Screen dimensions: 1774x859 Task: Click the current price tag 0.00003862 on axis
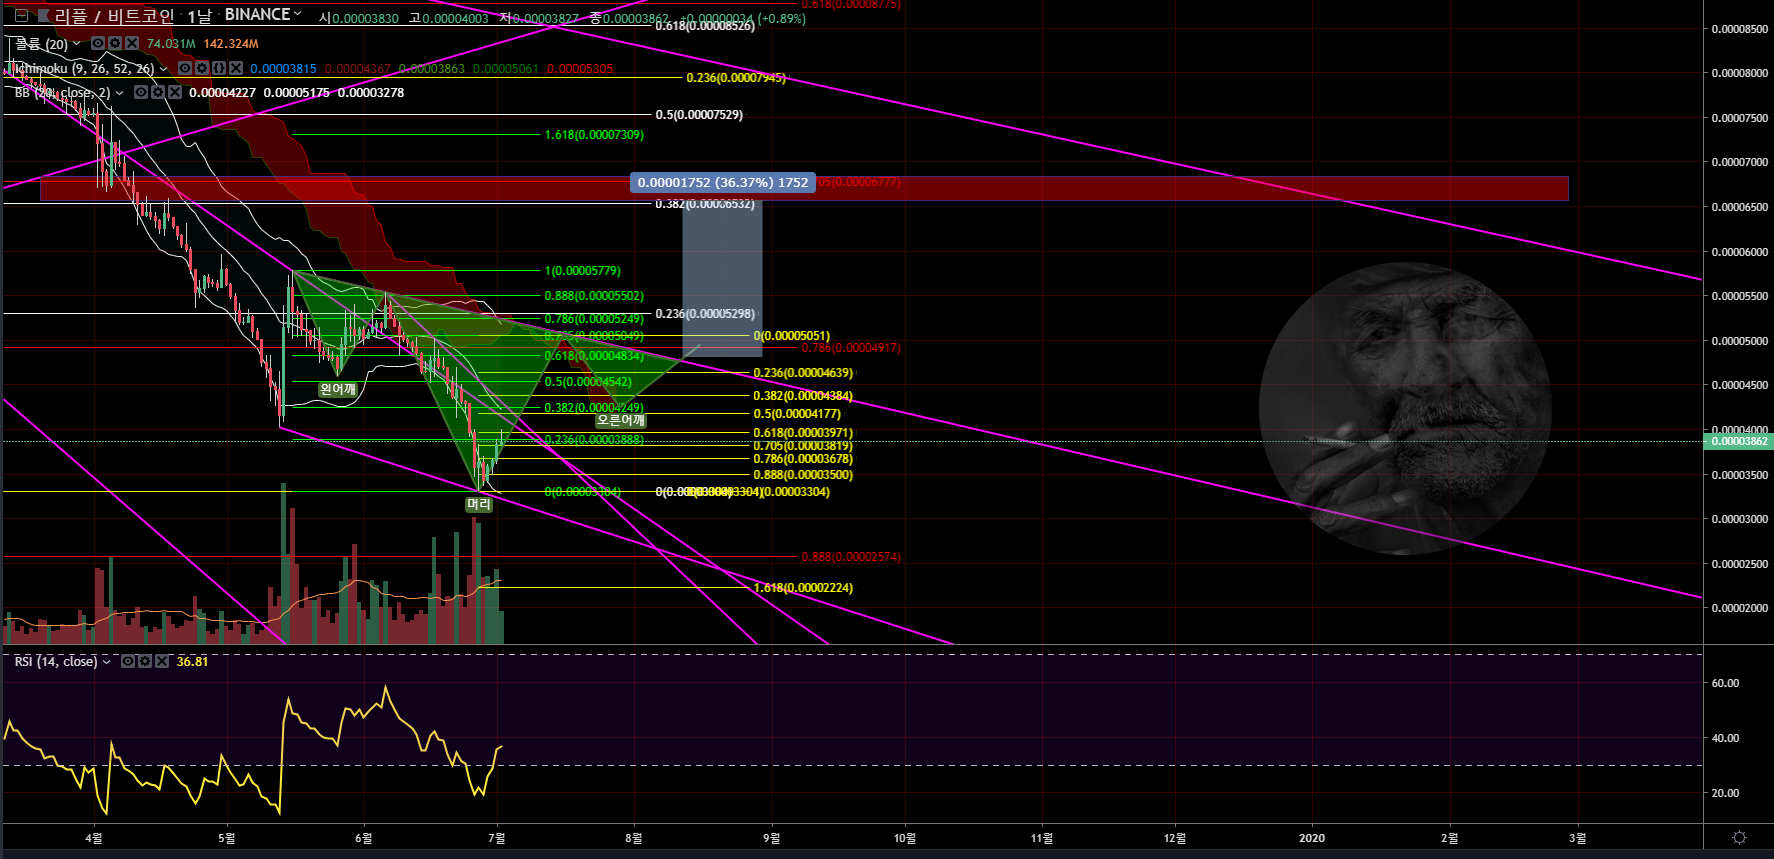point(1738,441)
